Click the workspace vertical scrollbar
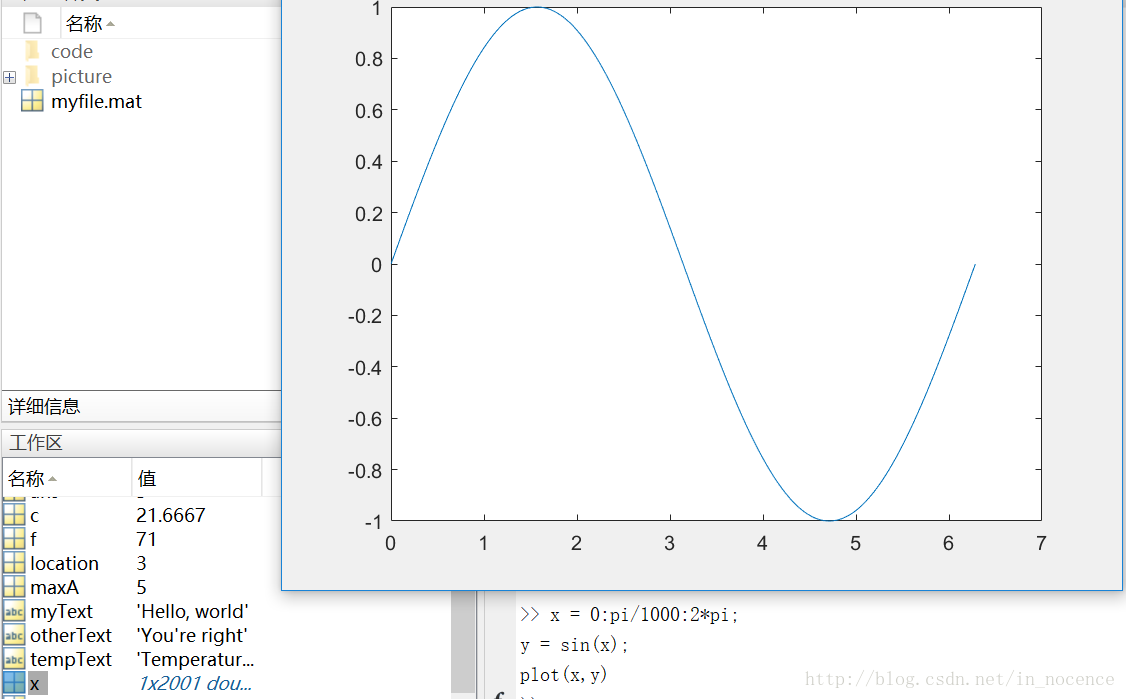Screen dimensions: 1126x699 click(x=463, y=640)
